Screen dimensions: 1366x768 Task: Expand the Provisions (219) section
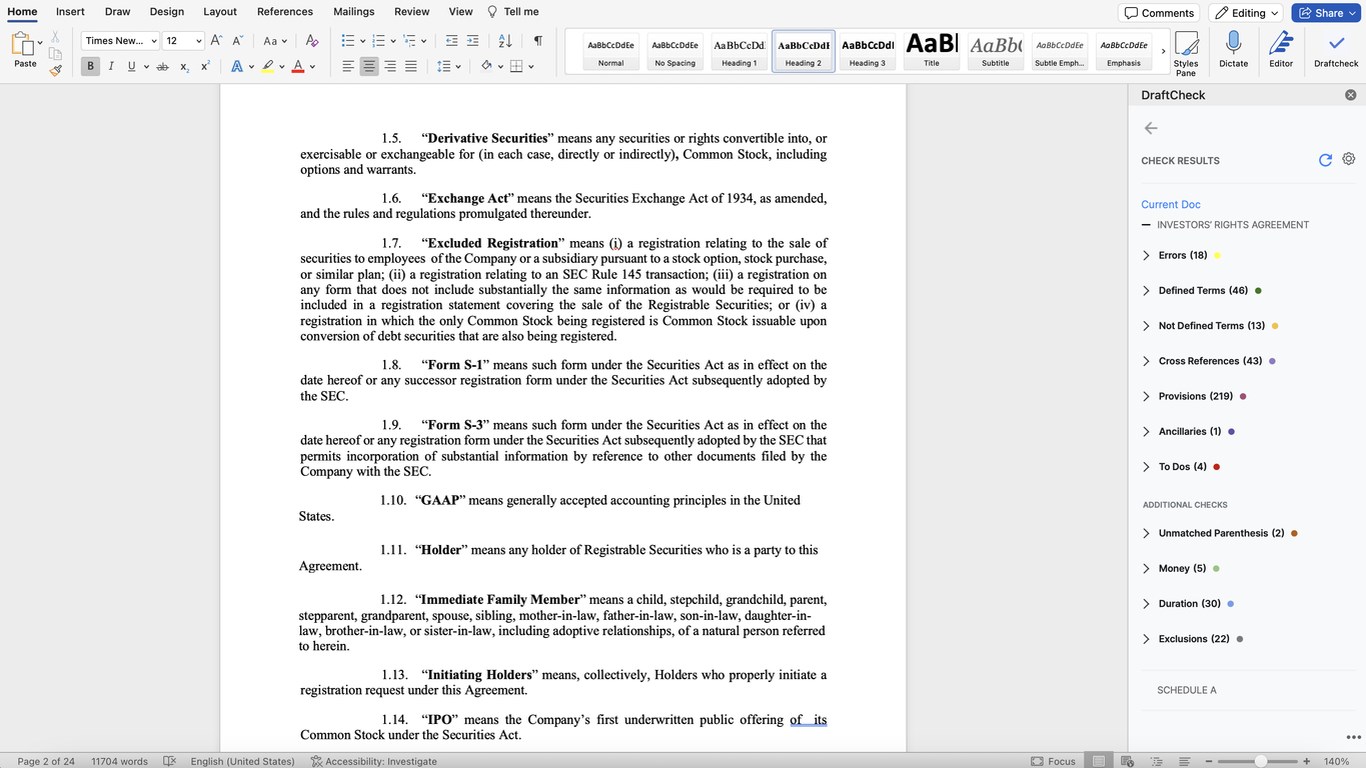point(1146,396)
